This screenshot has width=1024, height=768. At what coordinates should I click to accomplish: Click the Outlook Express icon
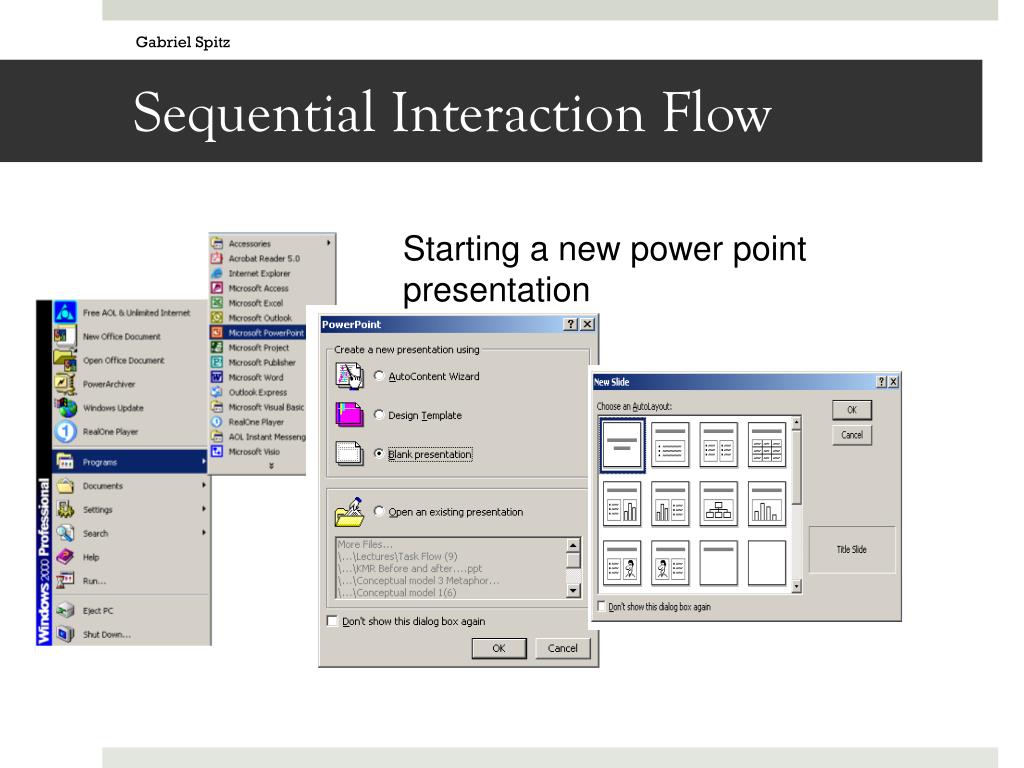217,392
